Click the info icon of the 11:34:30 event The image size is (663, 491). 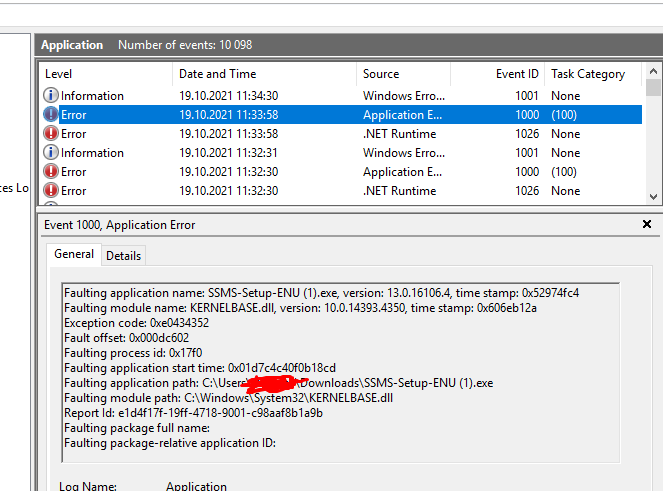click(51, 96)
